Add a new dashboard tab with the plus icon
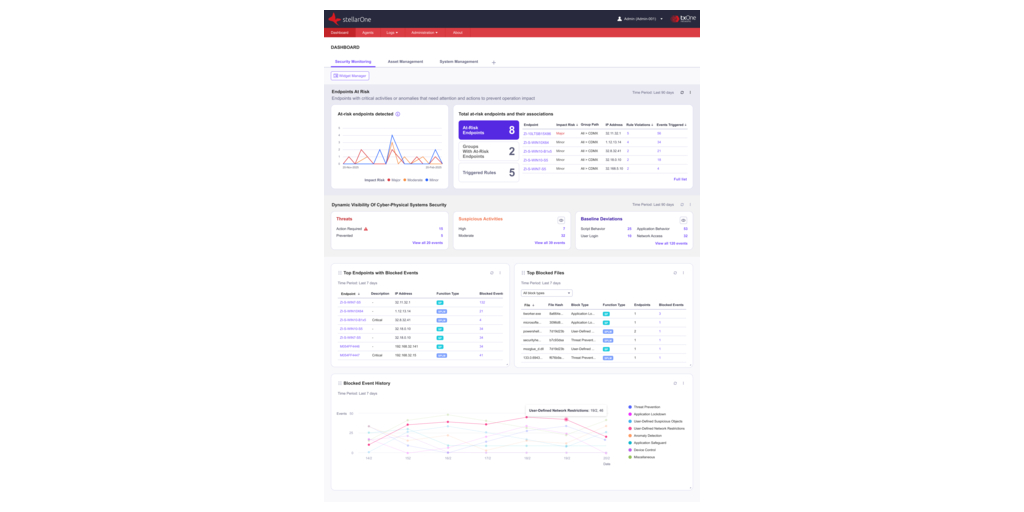The height and width of the screenshot is (512, 1024). tap(493, 62)
